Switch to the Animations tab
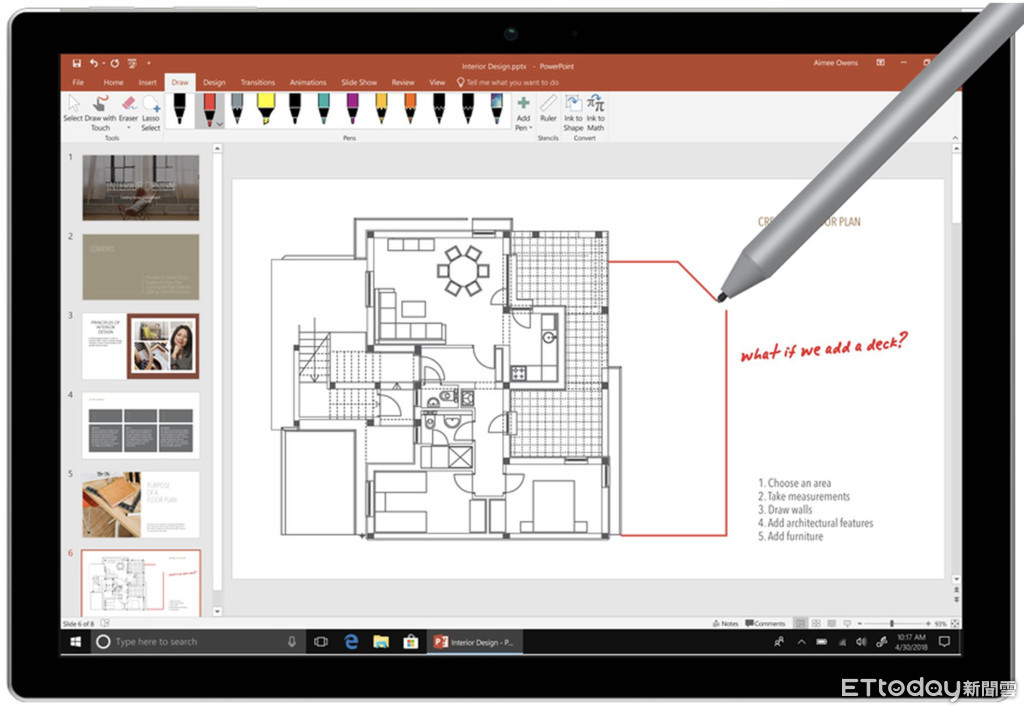Image resolution: width=1024 pixels, height=708 pixels. point(308,82)
